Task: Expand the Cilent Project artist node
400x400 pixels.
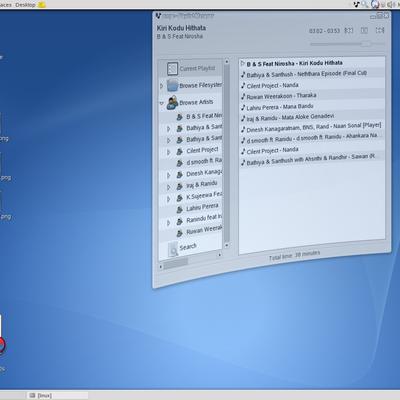Action: point(169,152)
